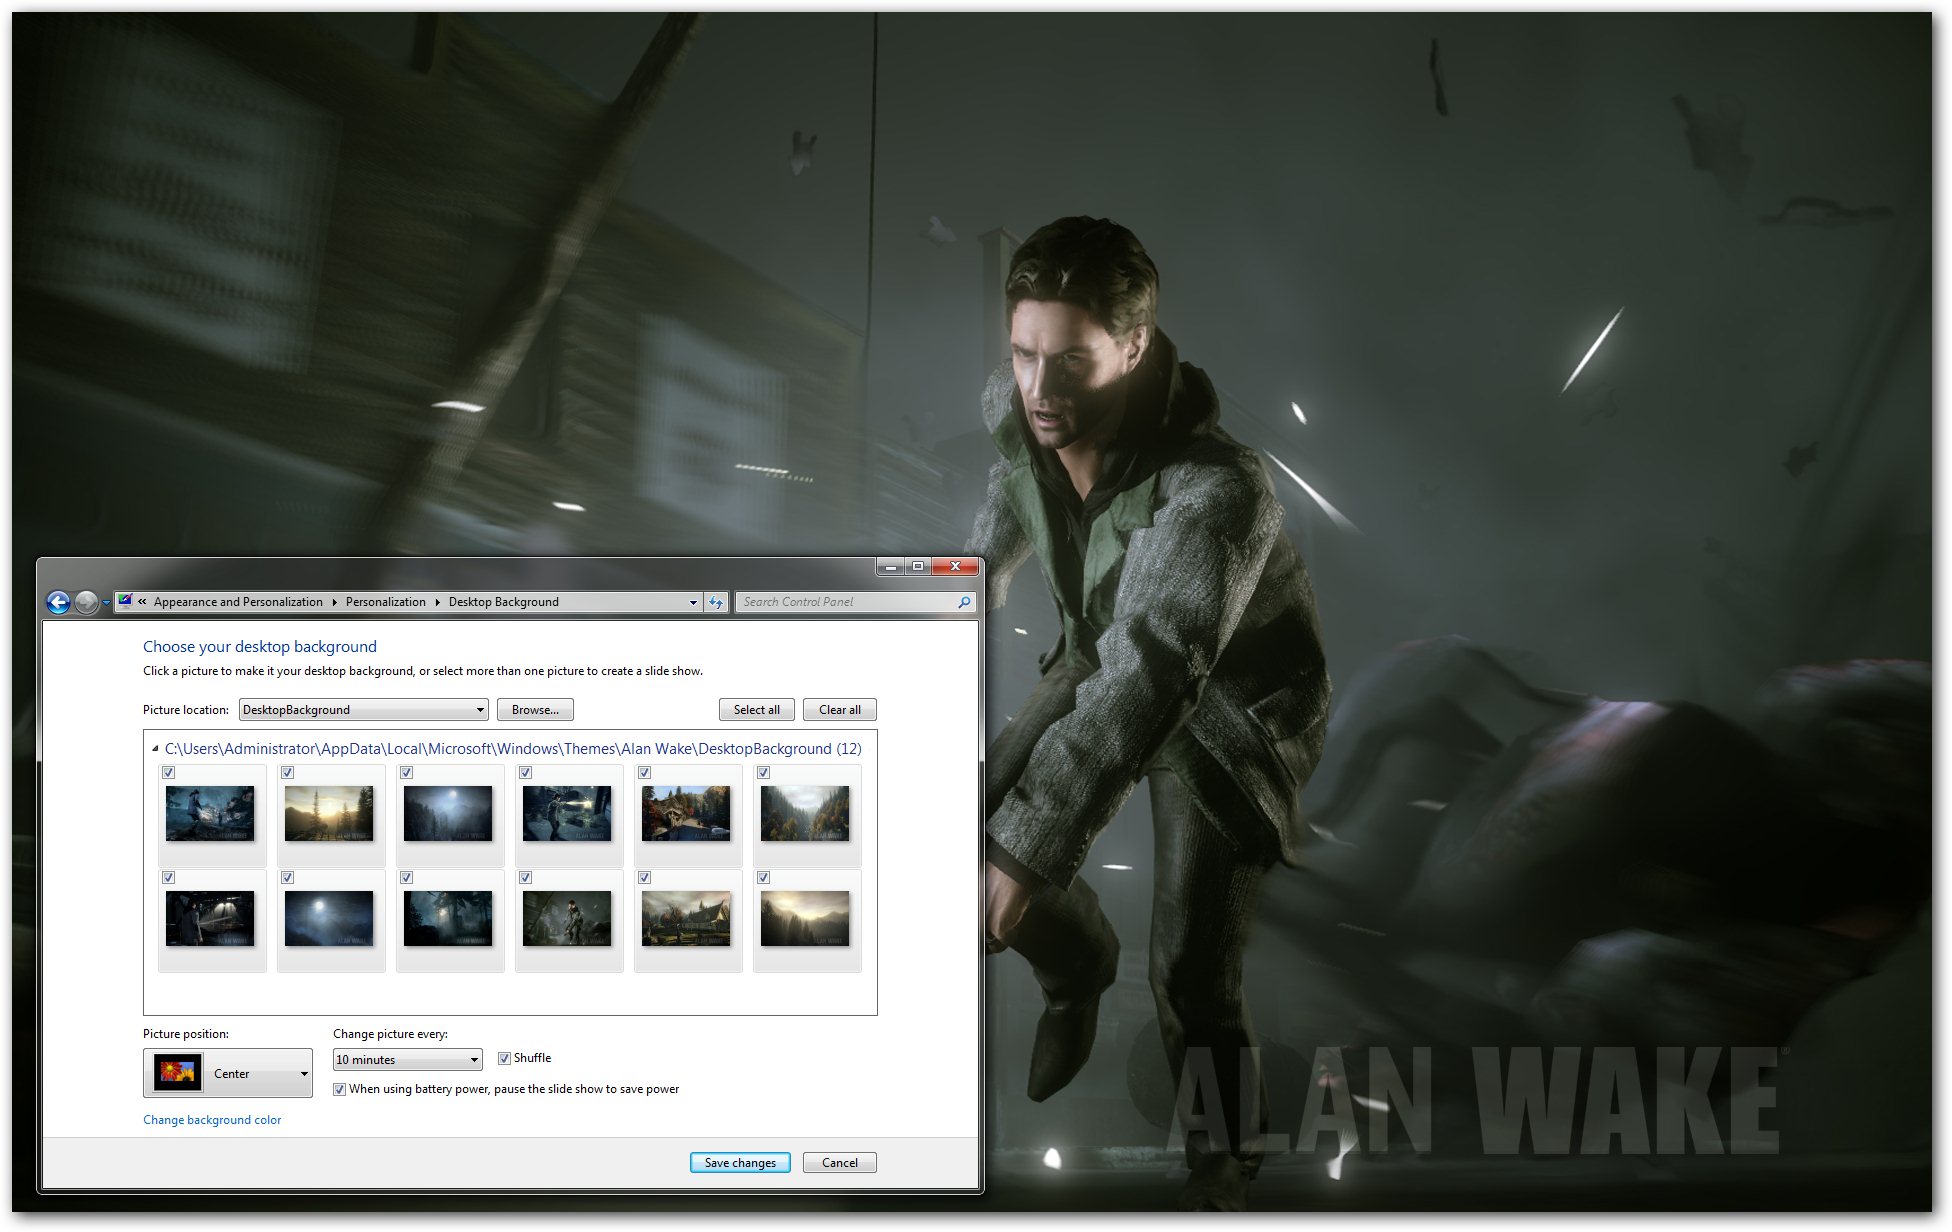Expand the arrow after Personalization breadcrumb
Viewport: 1952px width, 1232px height.
pos(437,602)
